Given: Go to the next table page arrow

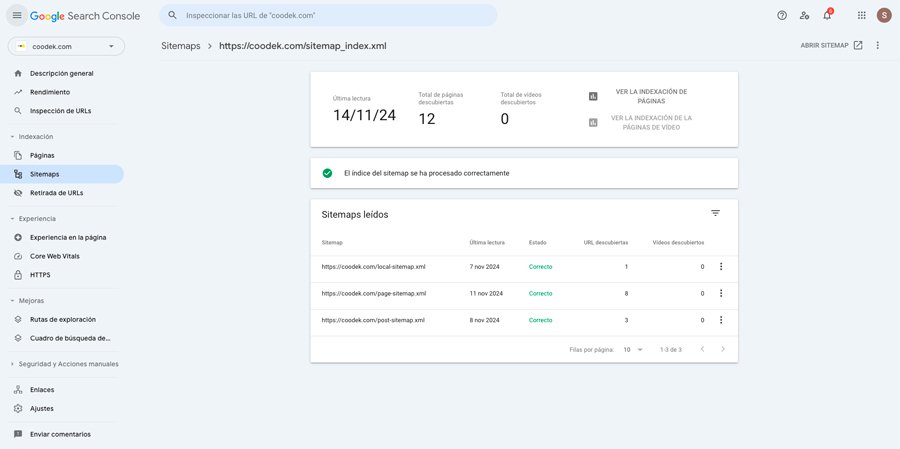Looking at the screenshot, I should 723,349.
